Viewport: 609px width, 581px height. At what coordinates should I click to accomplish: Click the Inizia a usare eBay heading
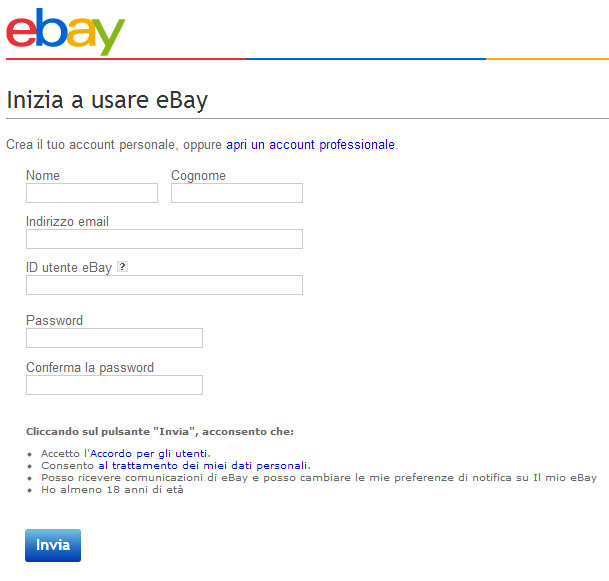click(x=107, y=100)
